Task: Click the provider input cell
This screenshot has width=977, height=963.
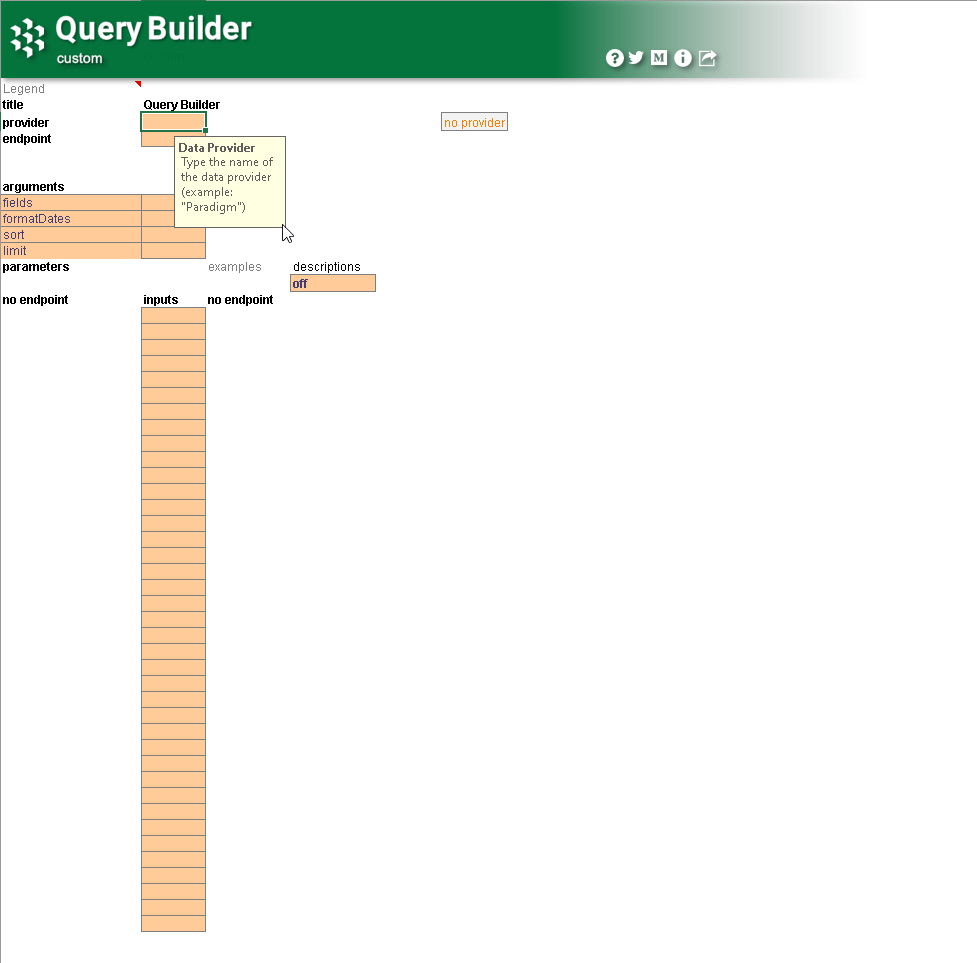Action: point(173,121)
